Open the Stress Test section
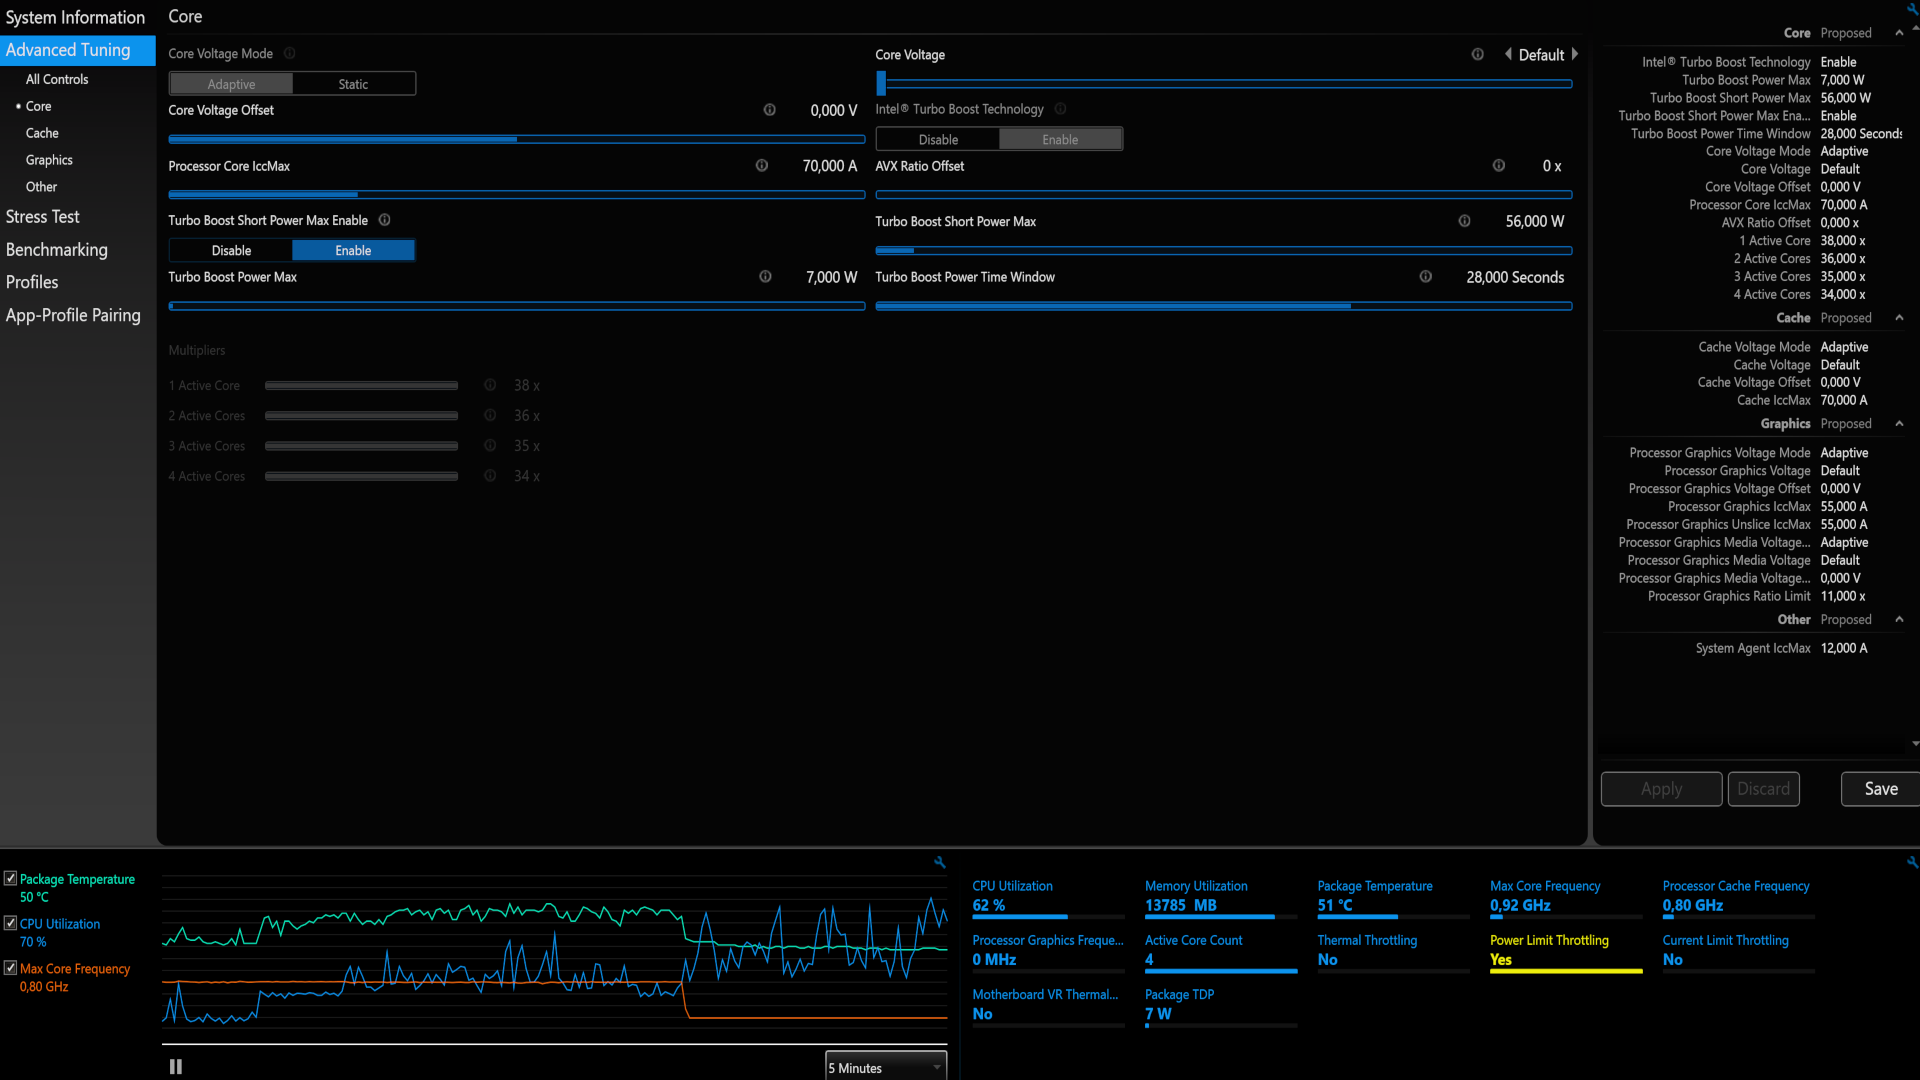The width and height of the screenshot is (1920, 1080). click(42, 217)
